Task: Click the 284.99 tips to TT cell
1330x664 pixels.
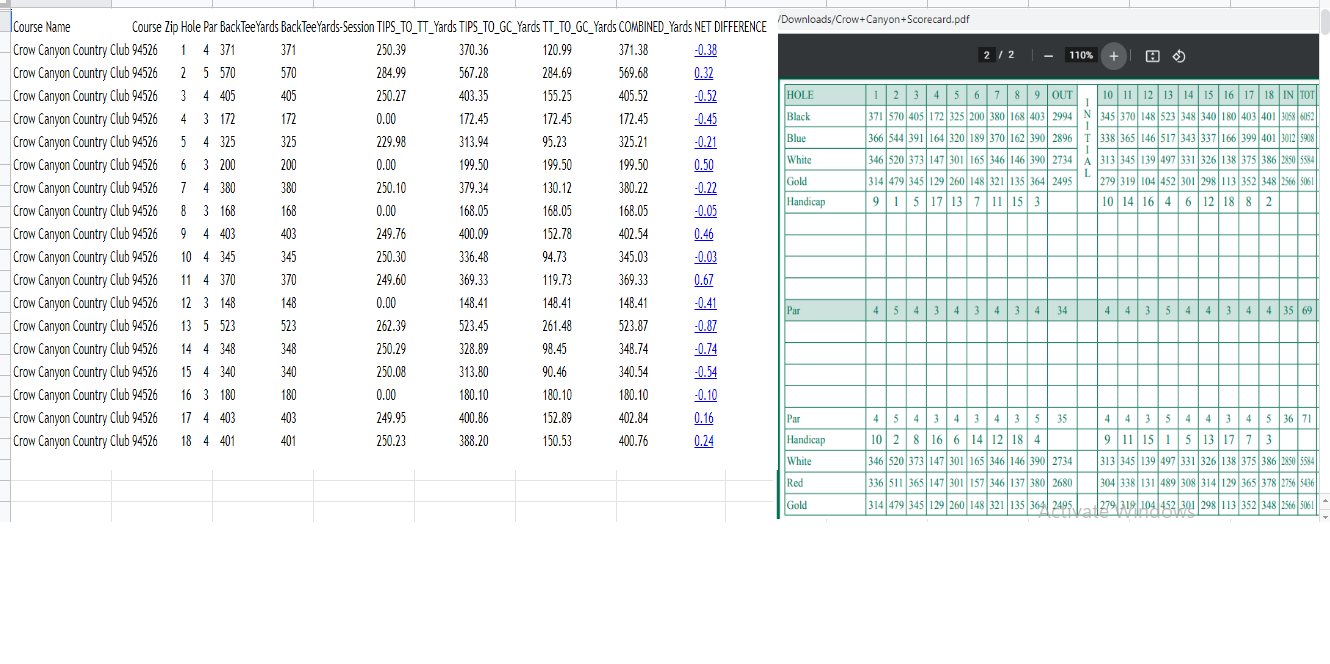Action: [392, 73]
